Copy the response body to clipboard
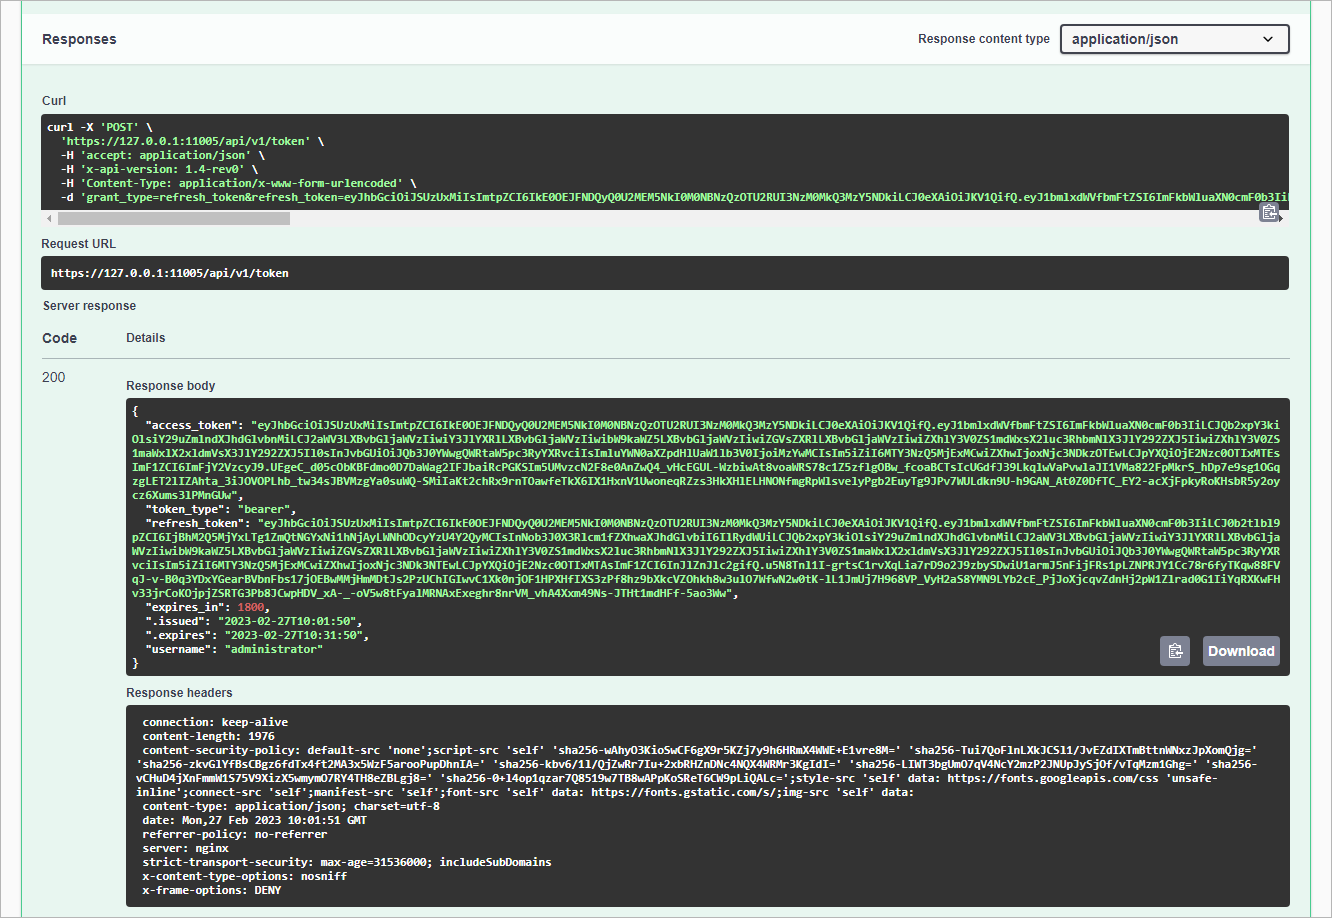The image size is (1332, 918). point(1175,651)
